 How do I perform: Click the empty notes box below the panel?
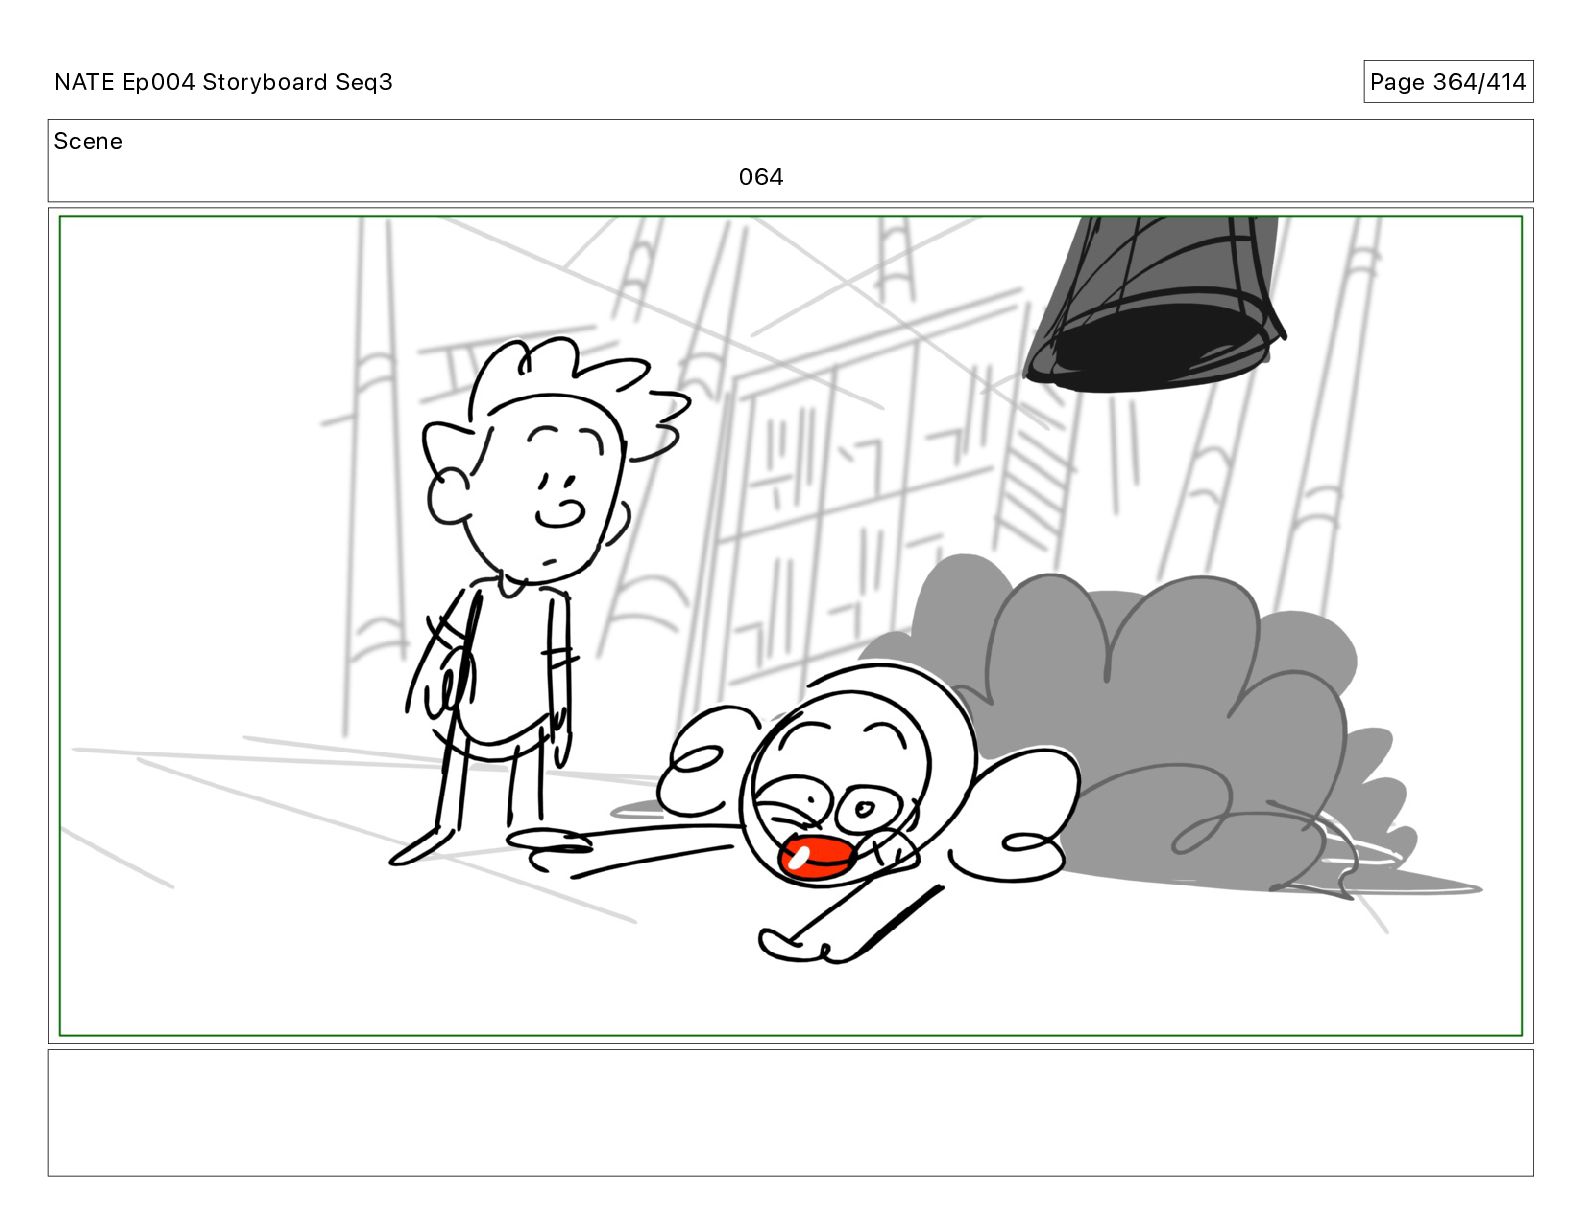coord(791,1113)
